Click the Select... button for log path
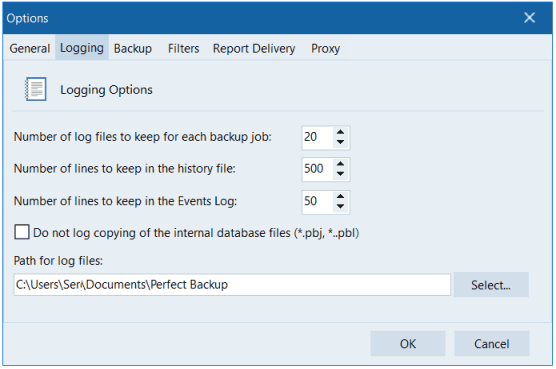The width and height of the screenshot is (556, 369). pos(491,285)
